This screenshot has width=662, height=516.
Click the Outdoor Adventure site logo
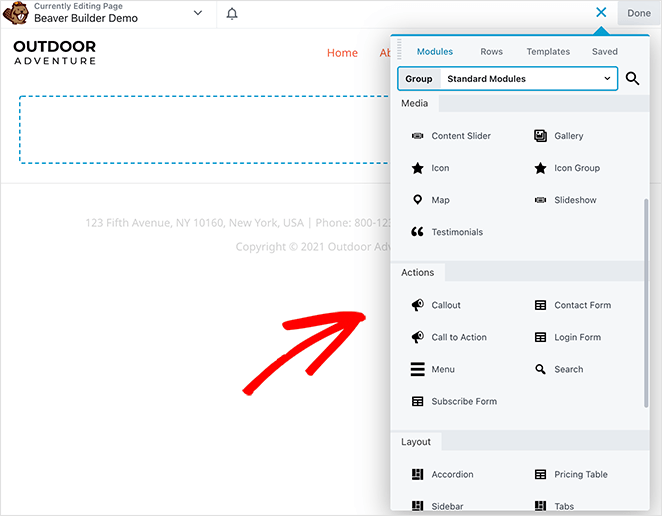tap(55, 52)
